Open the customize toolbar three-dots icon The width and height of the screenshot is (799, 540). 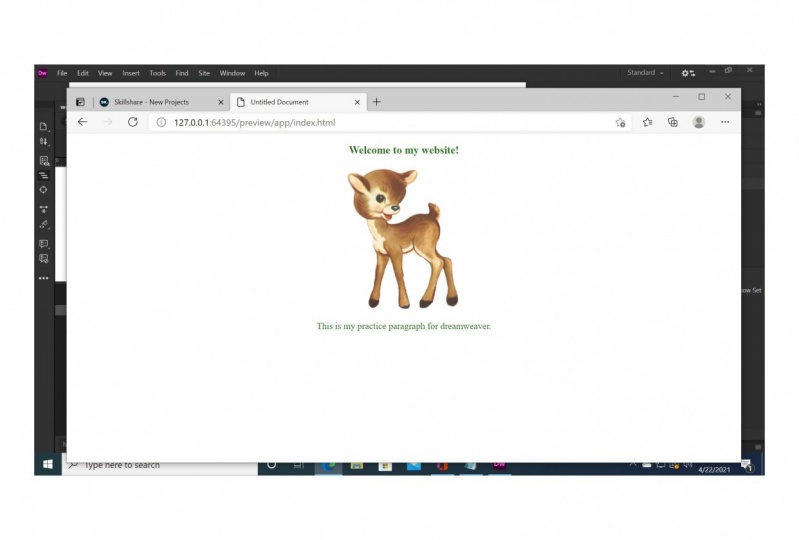tap(44, 278)
